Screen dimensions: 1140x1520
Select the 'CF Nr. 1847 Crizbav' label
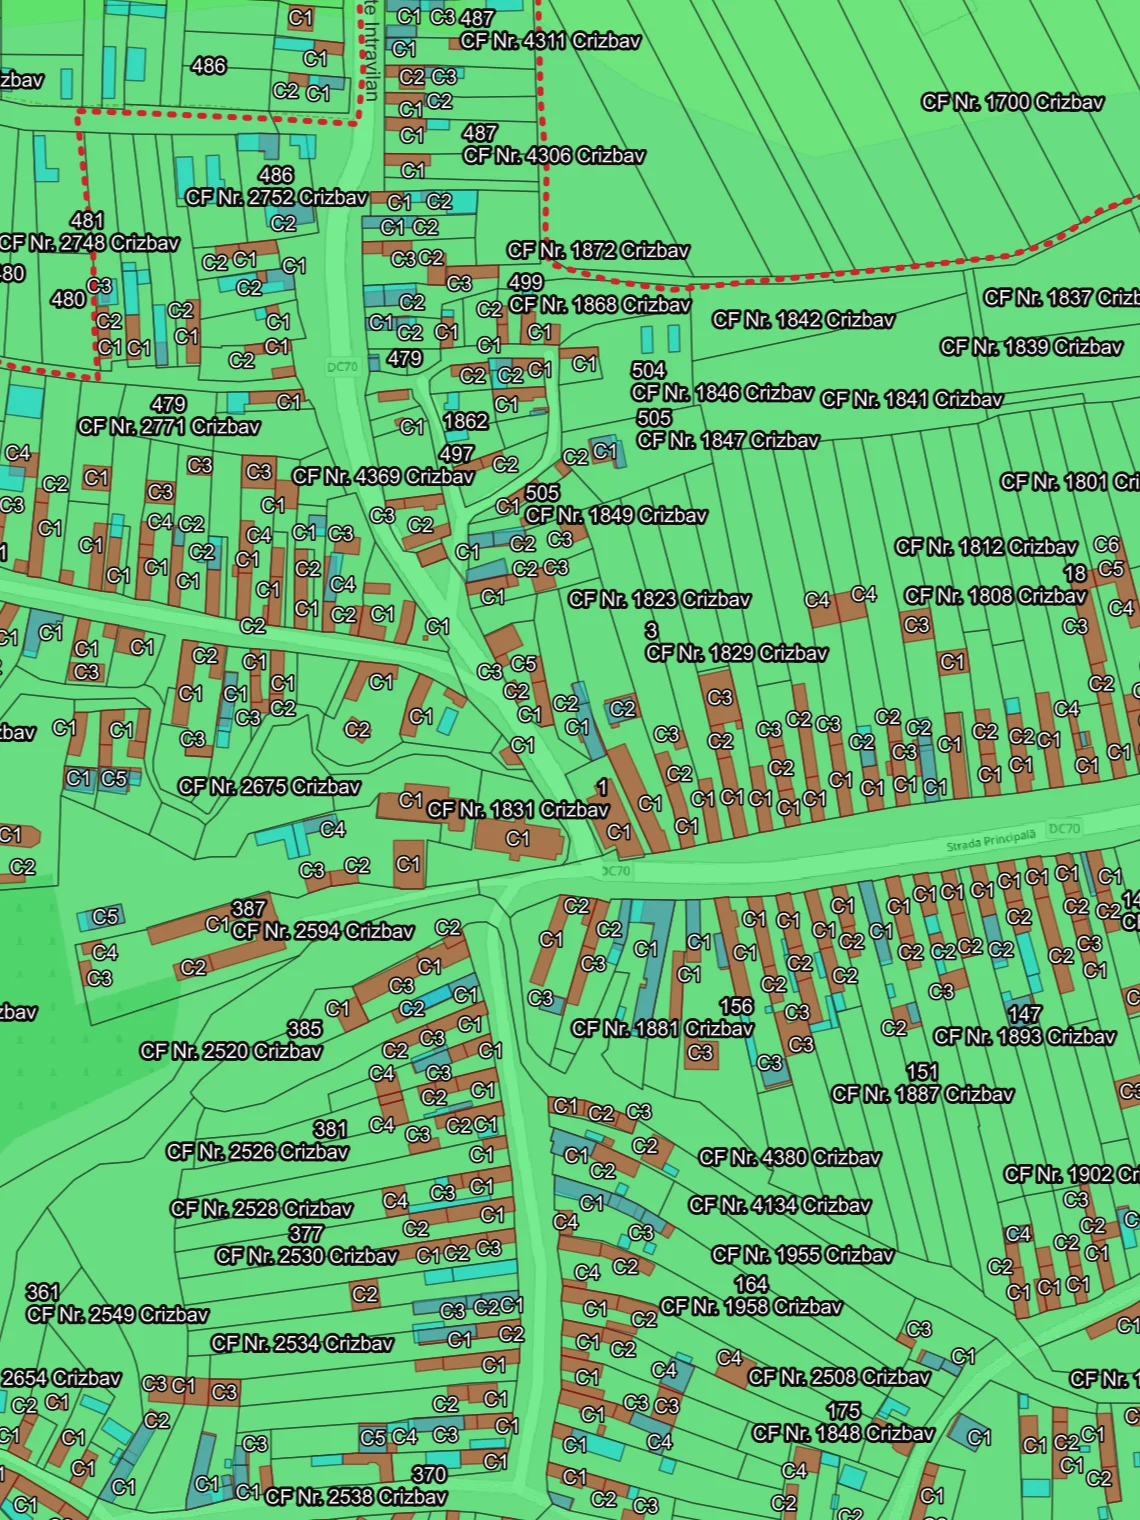729,441
